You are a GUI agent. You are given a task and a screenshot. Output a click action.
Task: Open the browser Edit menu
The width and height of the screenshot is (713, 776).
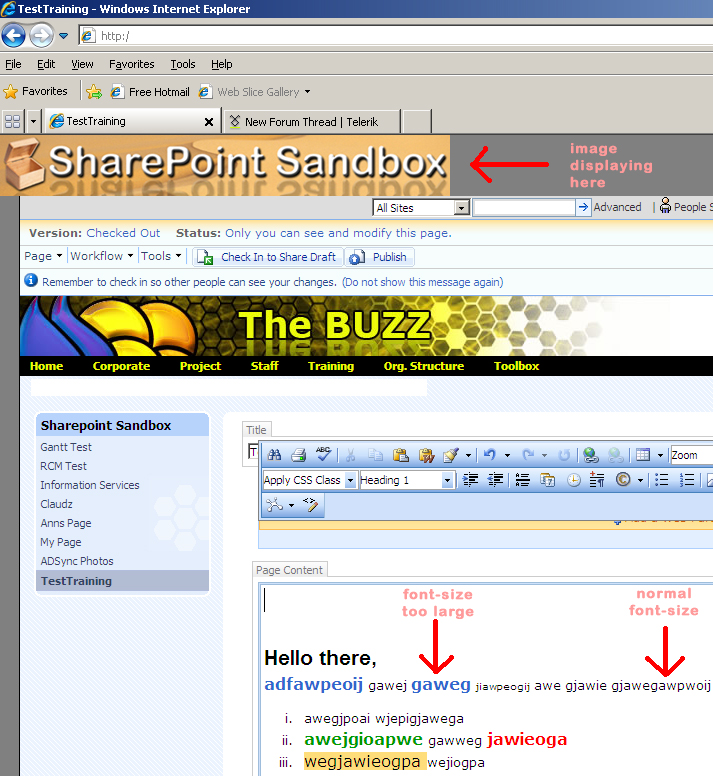click(x=46, y=64)
